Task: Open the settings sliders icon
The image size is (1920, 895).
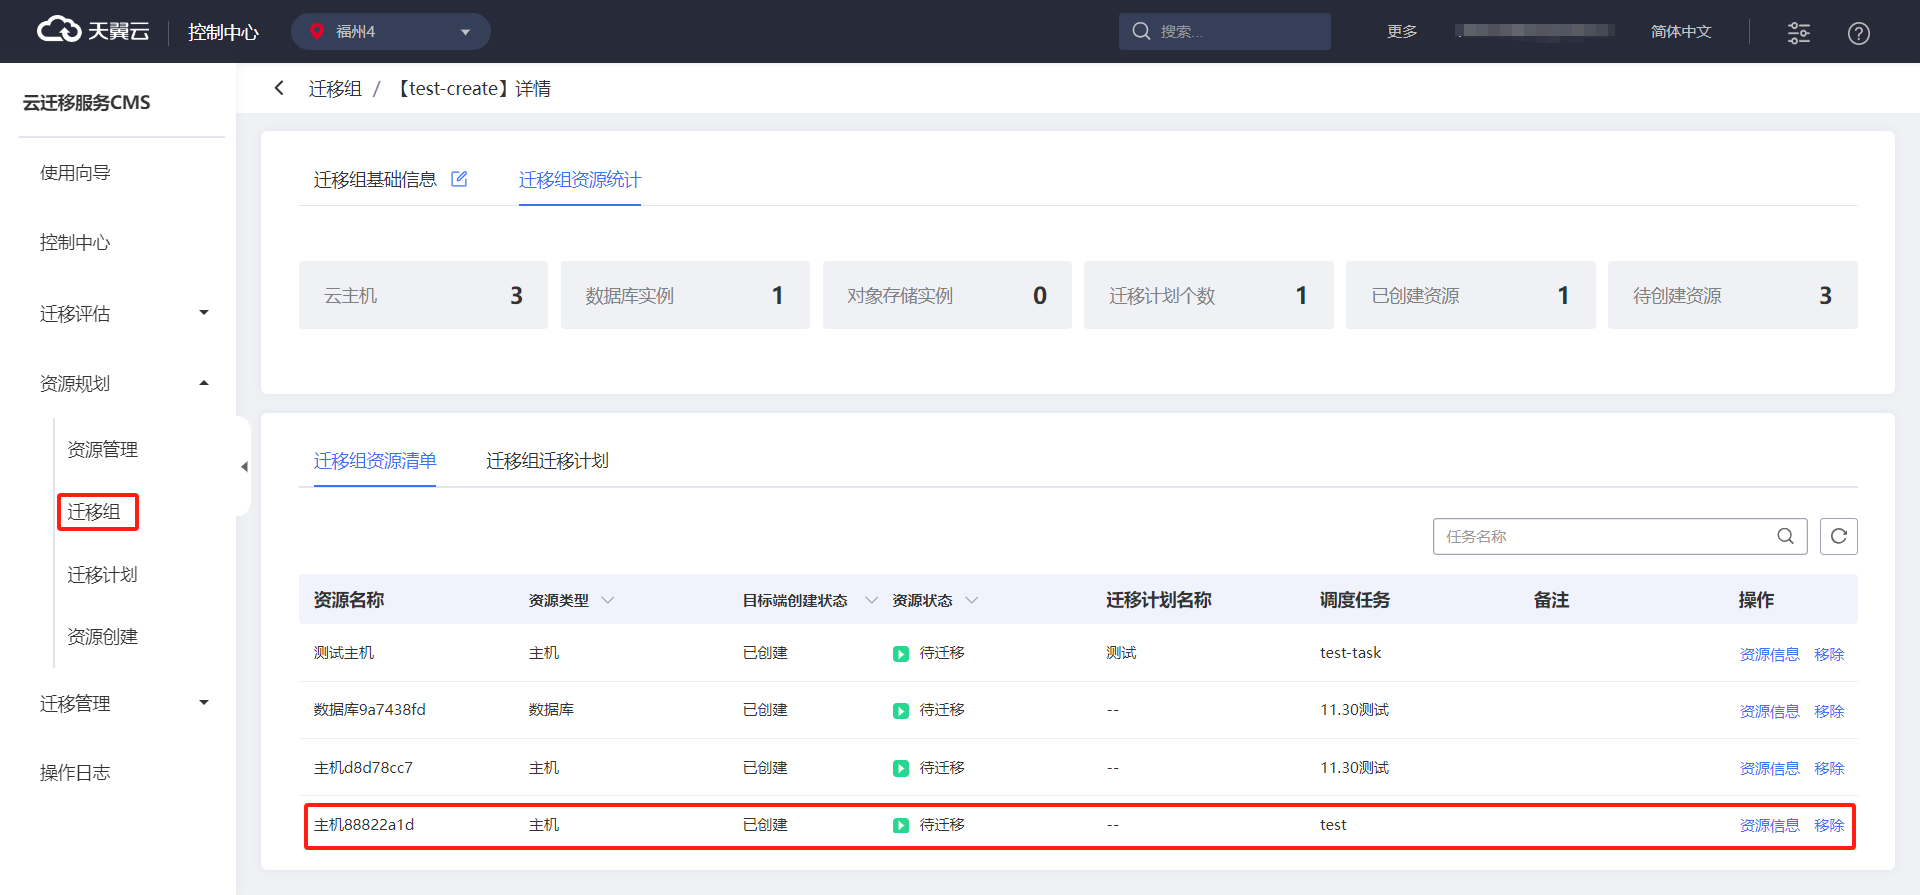Action: click(1798, 32)
